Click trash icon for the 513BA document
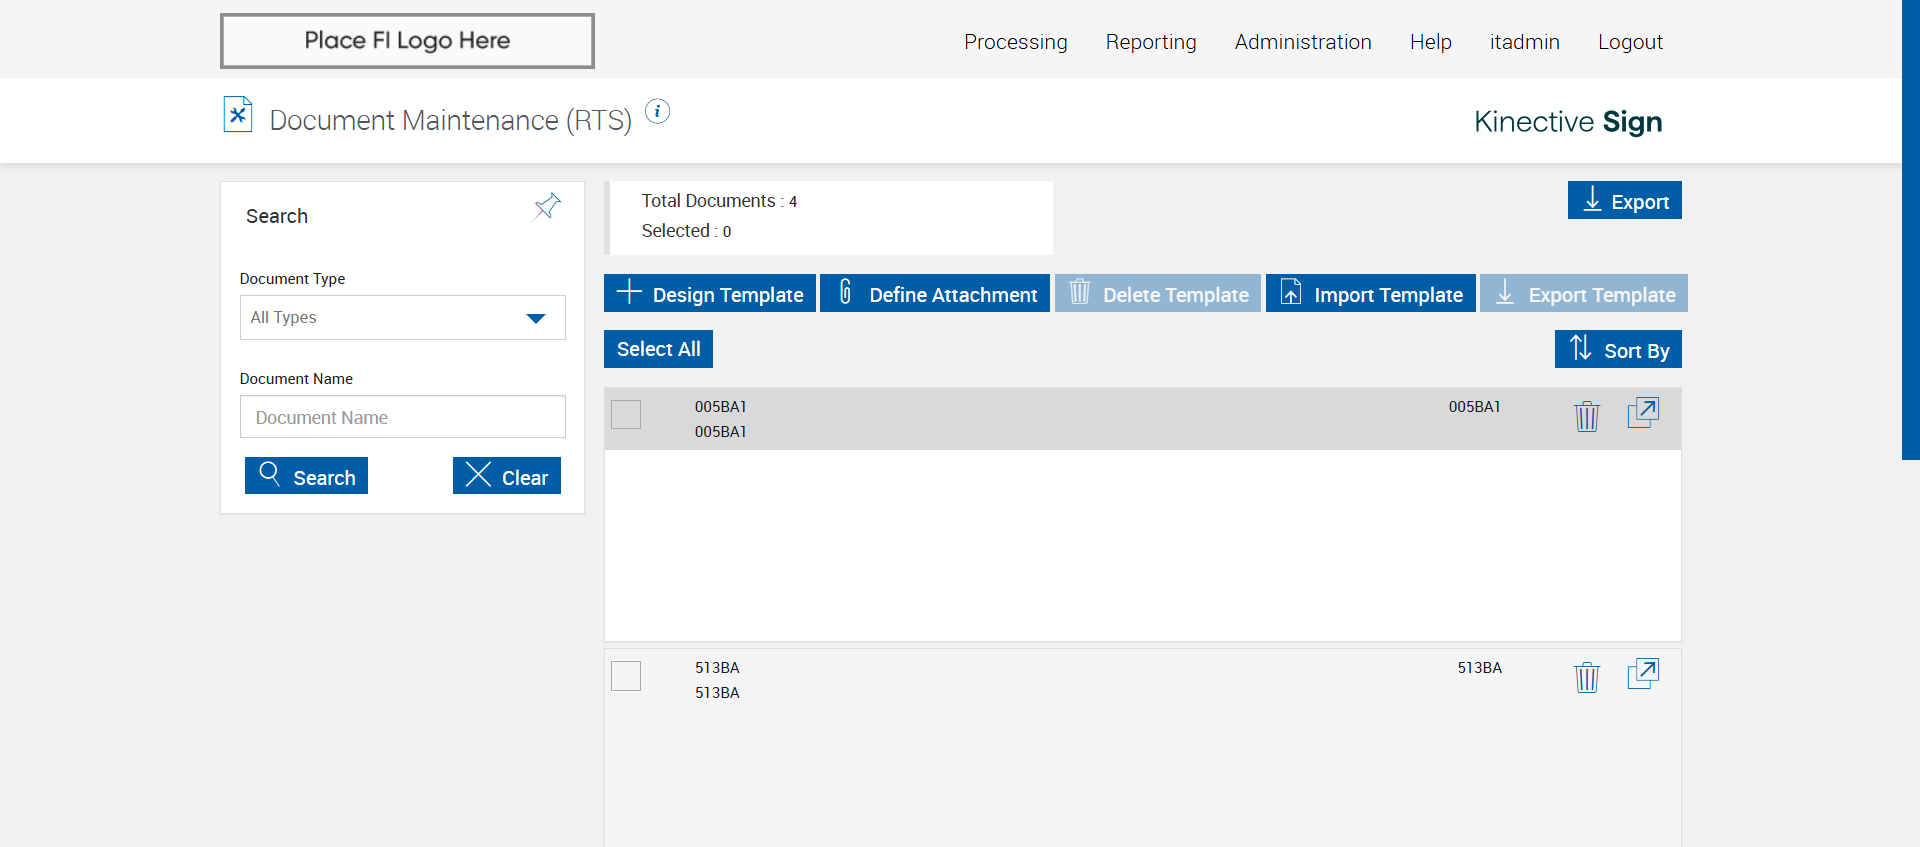The width and height of the screenshot is (1920, 847). [1586, 677]
